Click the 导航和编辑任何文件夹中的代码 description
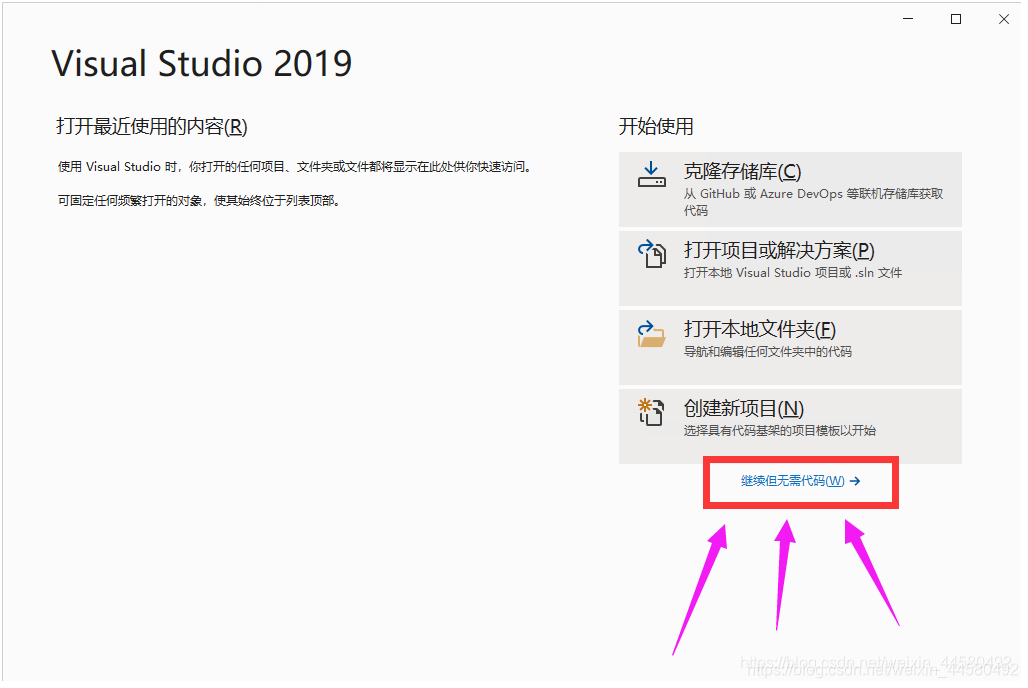Screen dimensions: 1028x688 pyautogui.click(x=768, y=352)
